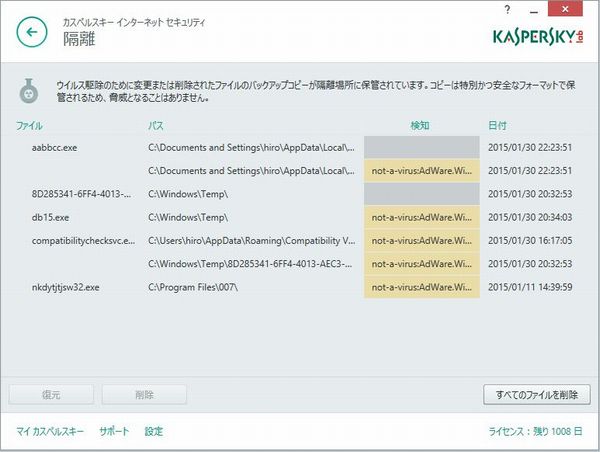Select the 8D285341-6FF4-4013 file entry
600x452 pixels.
coord(81,194)
